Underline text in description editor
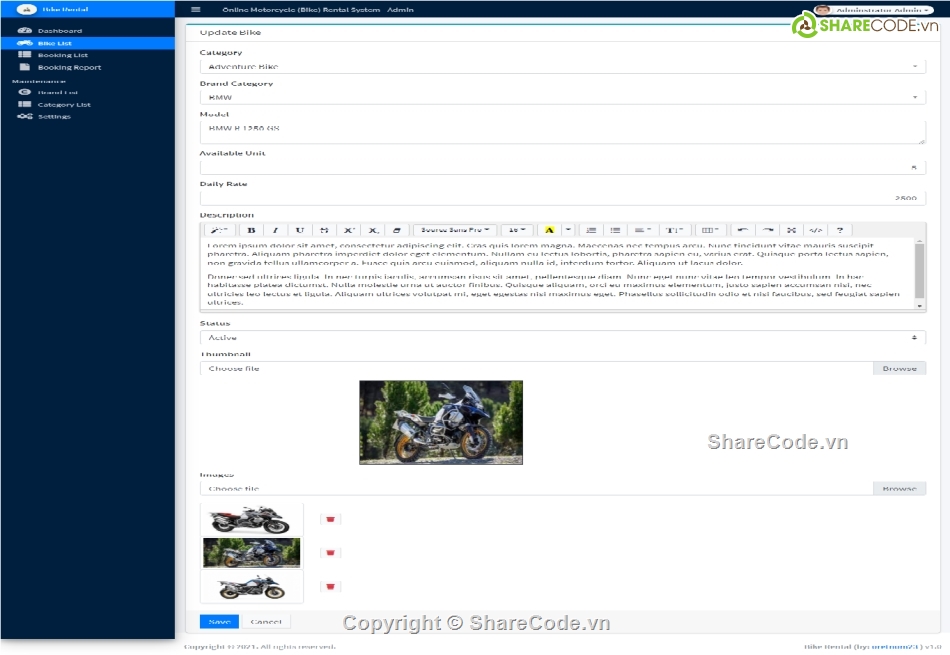Image resolution: width=950 pixels, height=655 pixels. click(300, 230)
